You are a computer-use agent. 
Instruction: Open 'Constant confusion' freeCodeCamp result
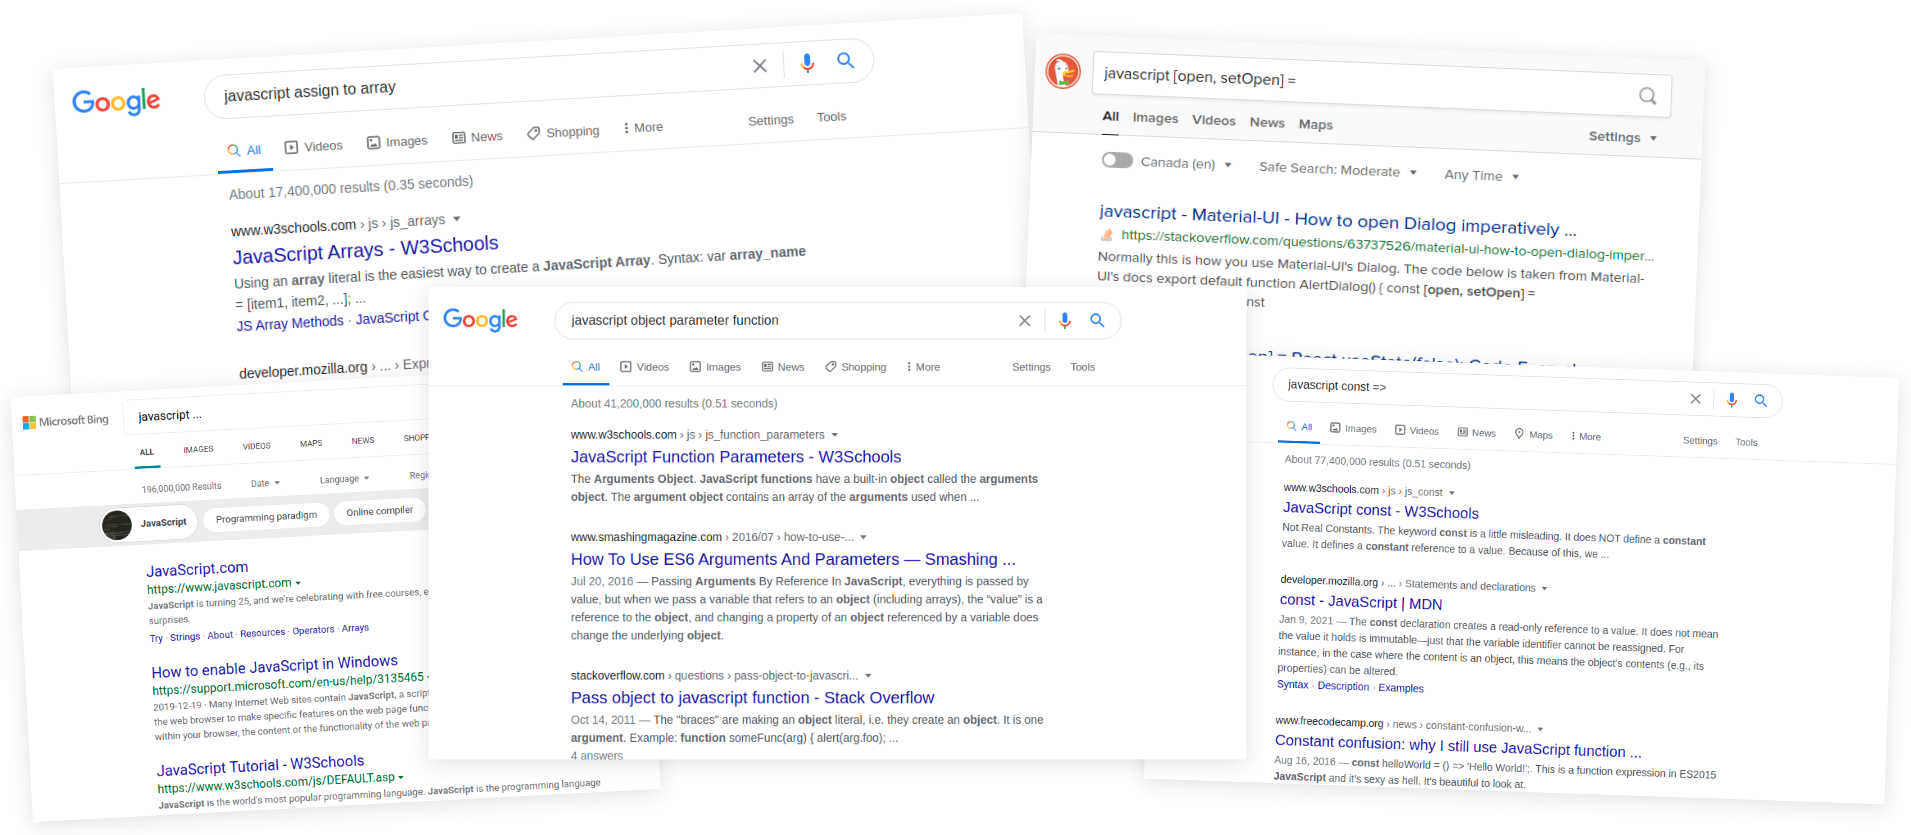(x=1458, y=746)
